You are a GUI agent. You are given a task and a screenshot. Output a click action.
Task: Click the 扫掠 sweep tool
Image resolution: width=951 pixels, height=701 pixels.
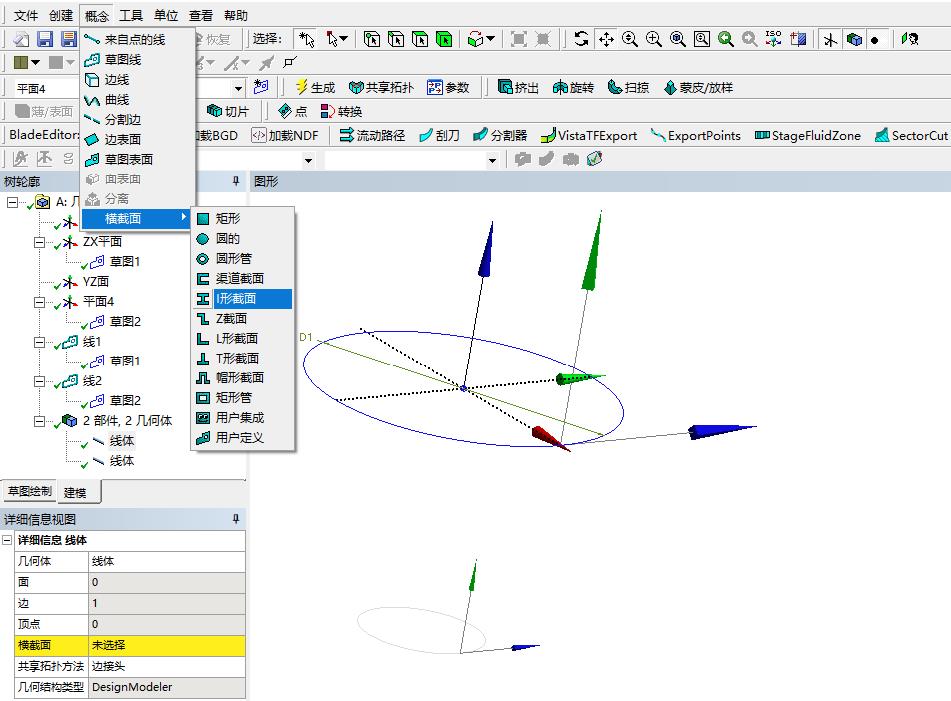coord(628,87)
